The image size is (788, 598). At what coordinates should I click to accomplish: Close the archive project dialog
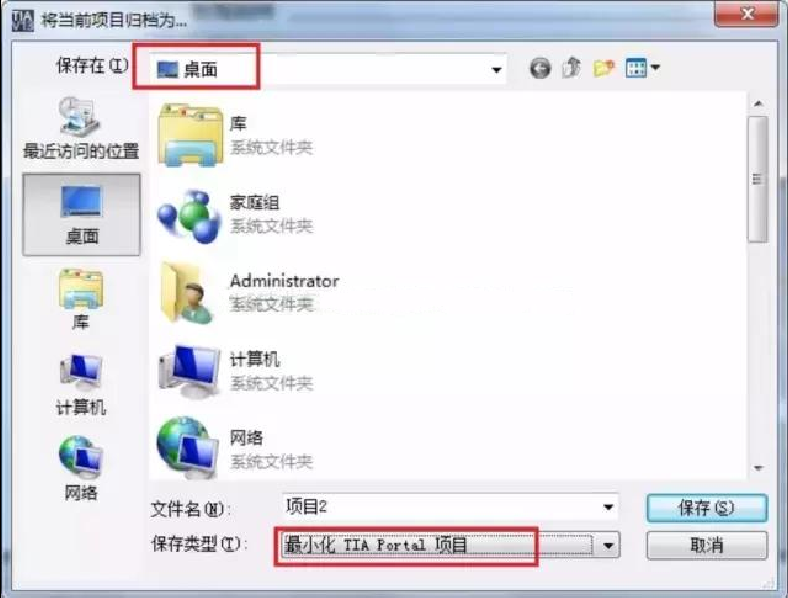[746, 14]
